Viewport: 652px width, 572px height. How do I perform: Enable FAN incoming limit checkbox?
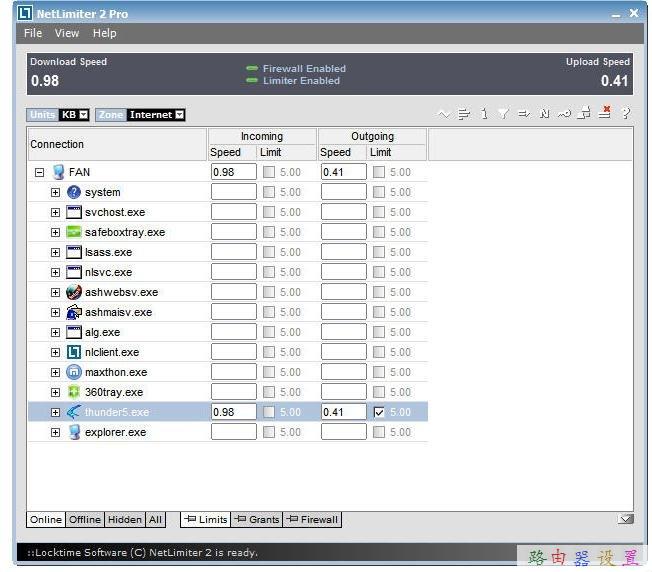pos(269,172)
